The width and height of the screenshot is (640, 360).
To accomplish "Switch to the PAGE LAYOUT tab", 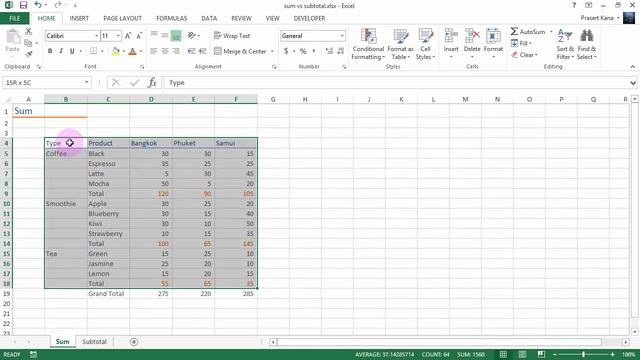I will [122, 18].
